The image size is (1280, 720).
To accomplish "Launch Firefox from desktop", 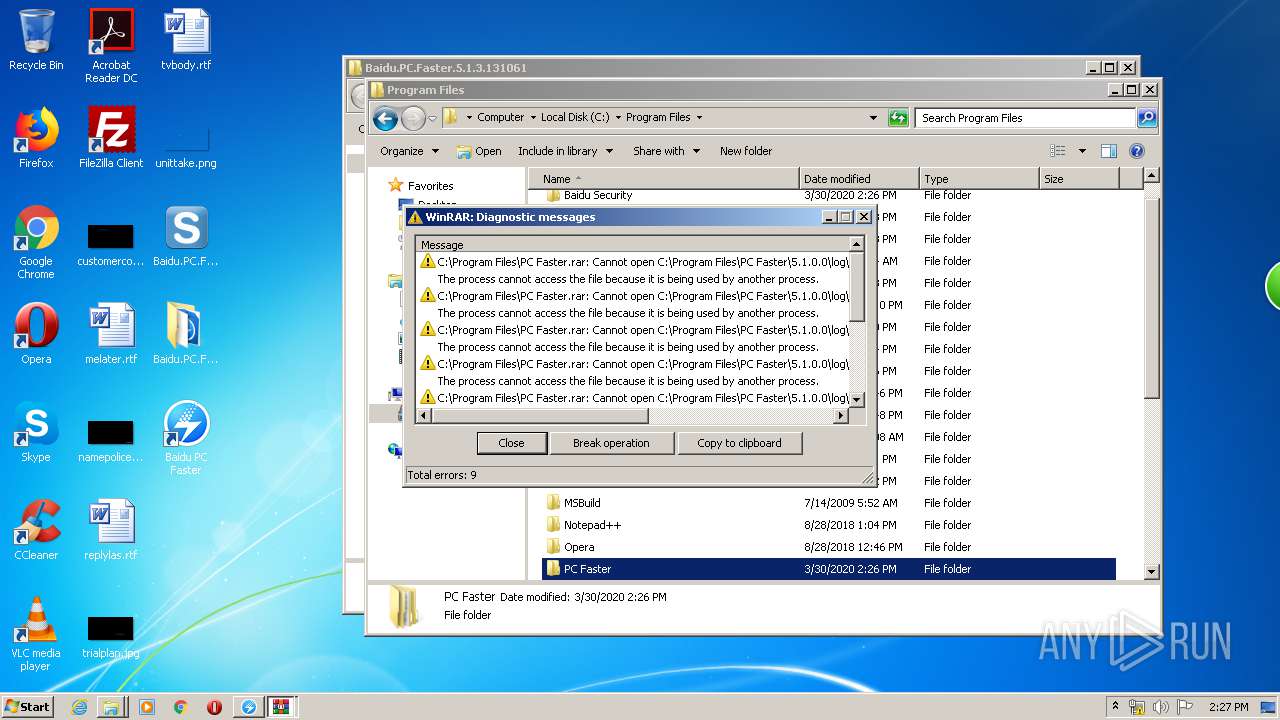I will (36, 138).
